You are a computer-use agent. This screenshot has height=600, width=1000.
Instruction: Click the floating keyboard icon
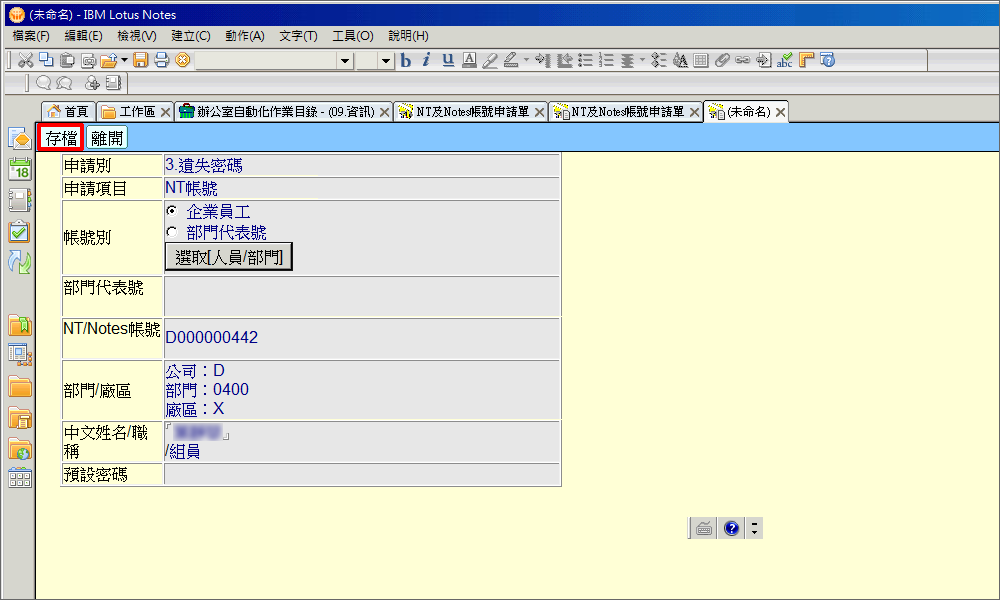pyautogui.click(x=704, y=528)
